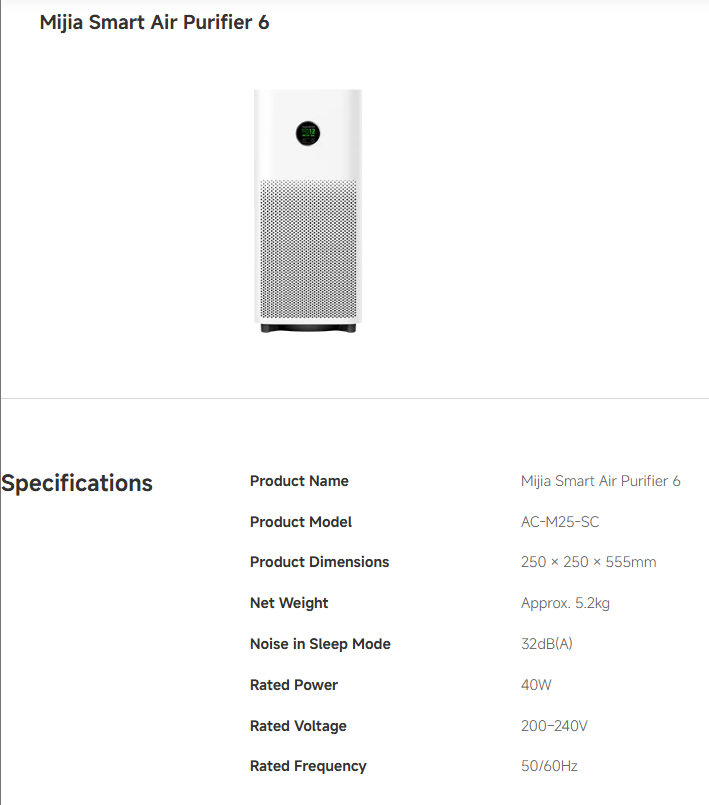Click the Approx. 5.2kg value
Viewport: 709px width, 805px height.
coord(565,603)
